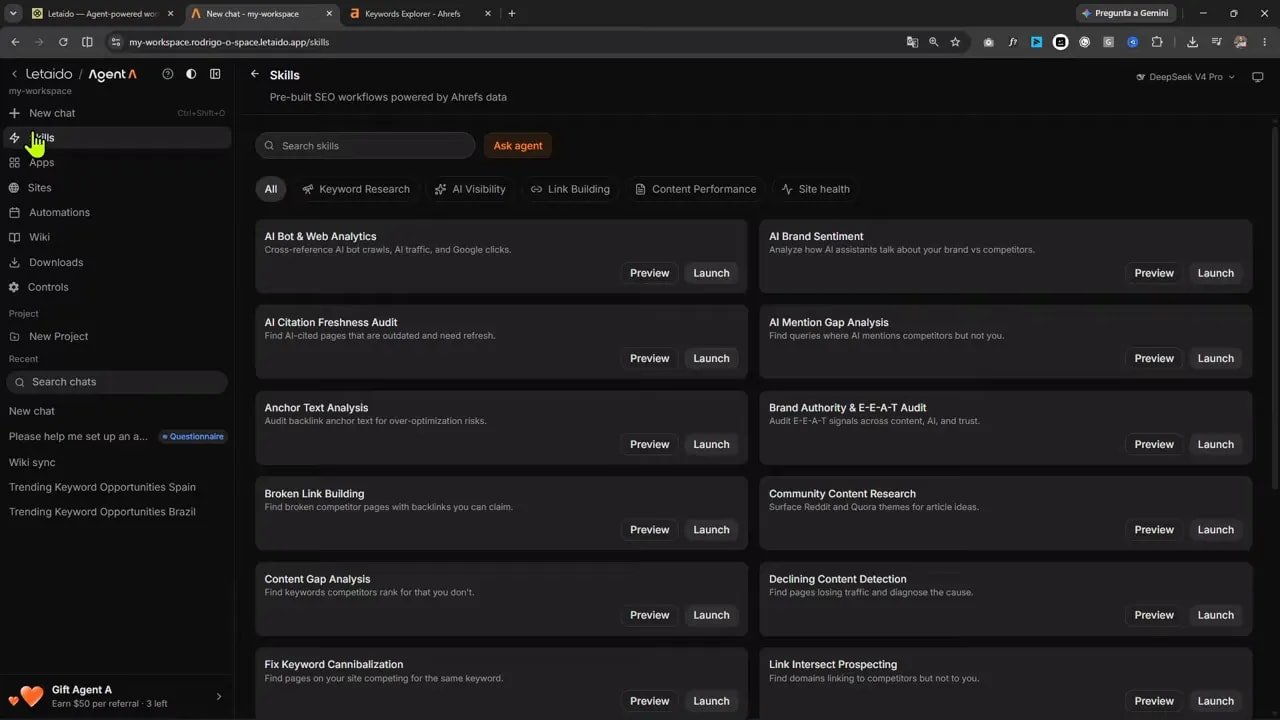Click the Chrome media control icon
The height and width of the screenshot is (720, 1280).
[x=1216, y=42]
